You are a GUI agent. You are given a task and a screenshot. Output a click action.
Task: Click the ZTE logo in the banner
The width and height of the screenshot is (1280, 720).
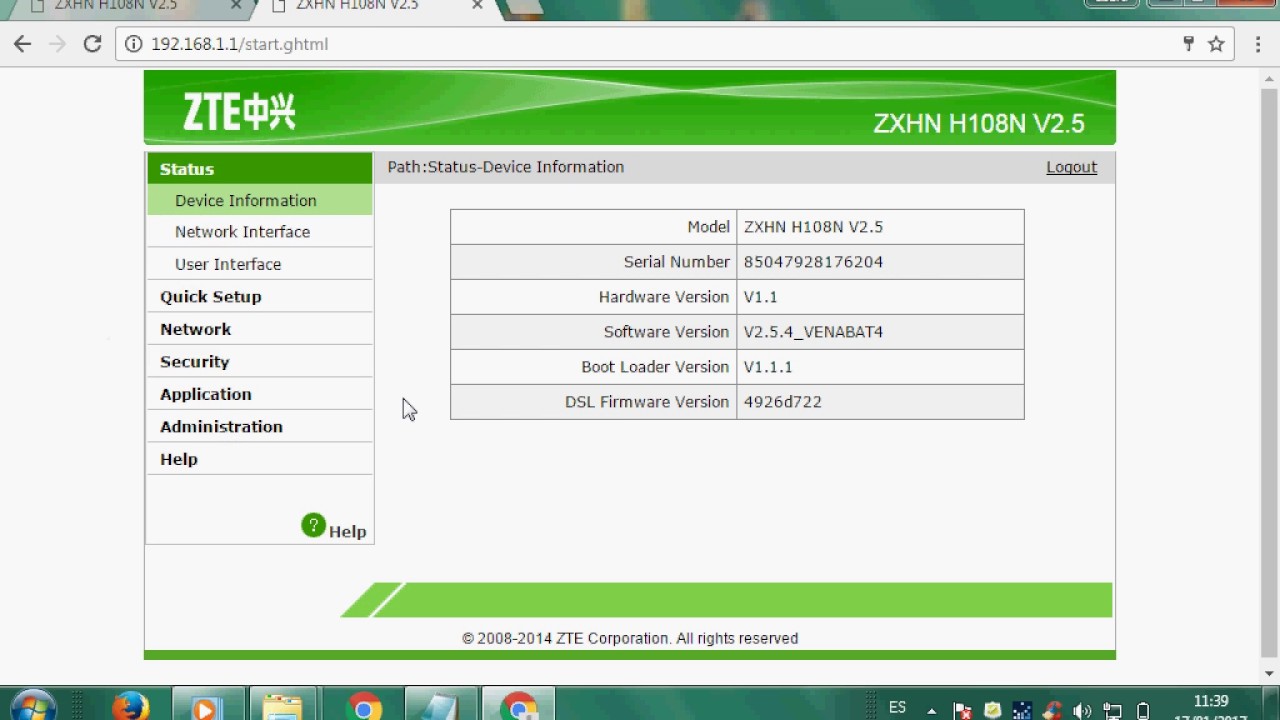[239, 112]
